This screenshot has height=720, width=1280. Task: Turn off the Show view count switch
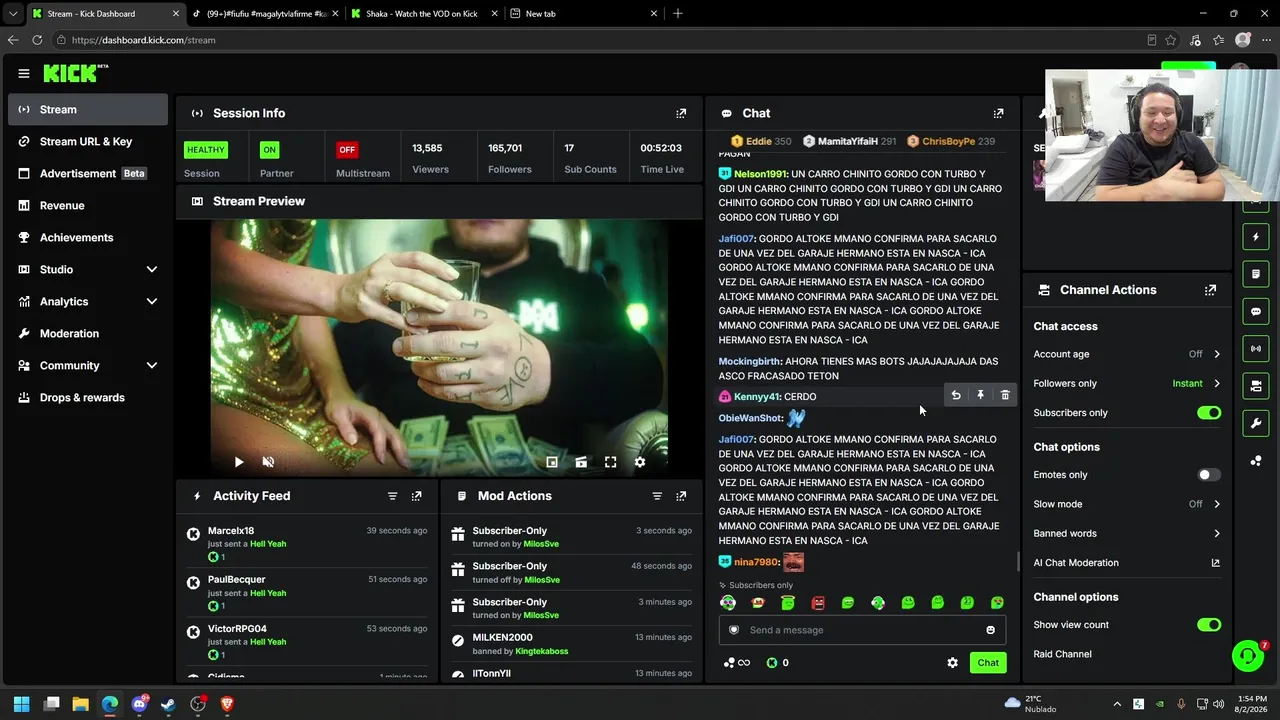1209,625
